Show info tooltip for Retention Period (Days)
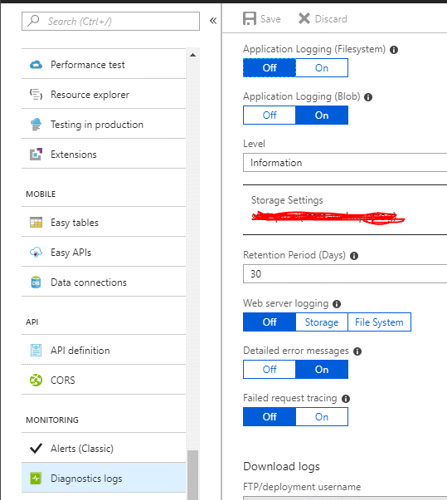This screenshot has height=500, width=447. pyautogui.click(x=354, y=256)
